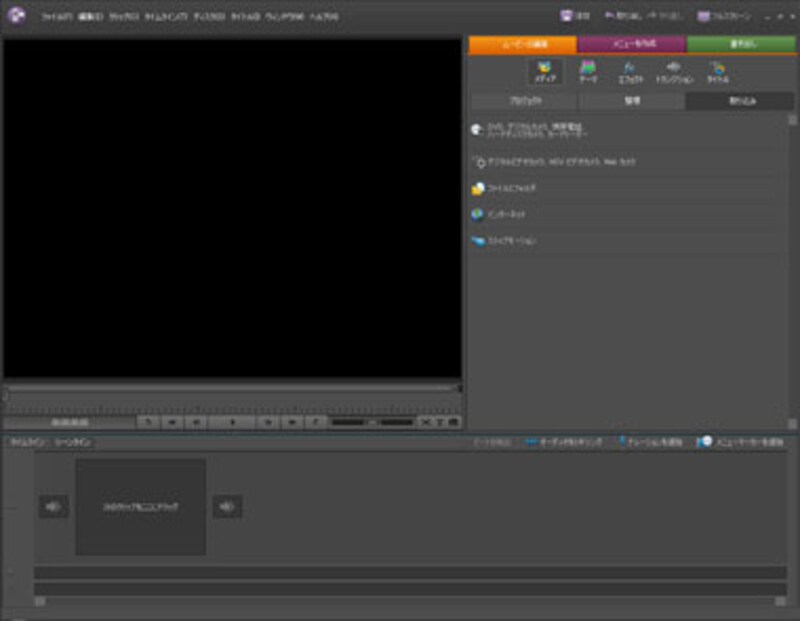The width and height of the screenshot is (800, 621).
Task: Select the Project (プロジェクト) sub-tab
Action: [524, 101]
